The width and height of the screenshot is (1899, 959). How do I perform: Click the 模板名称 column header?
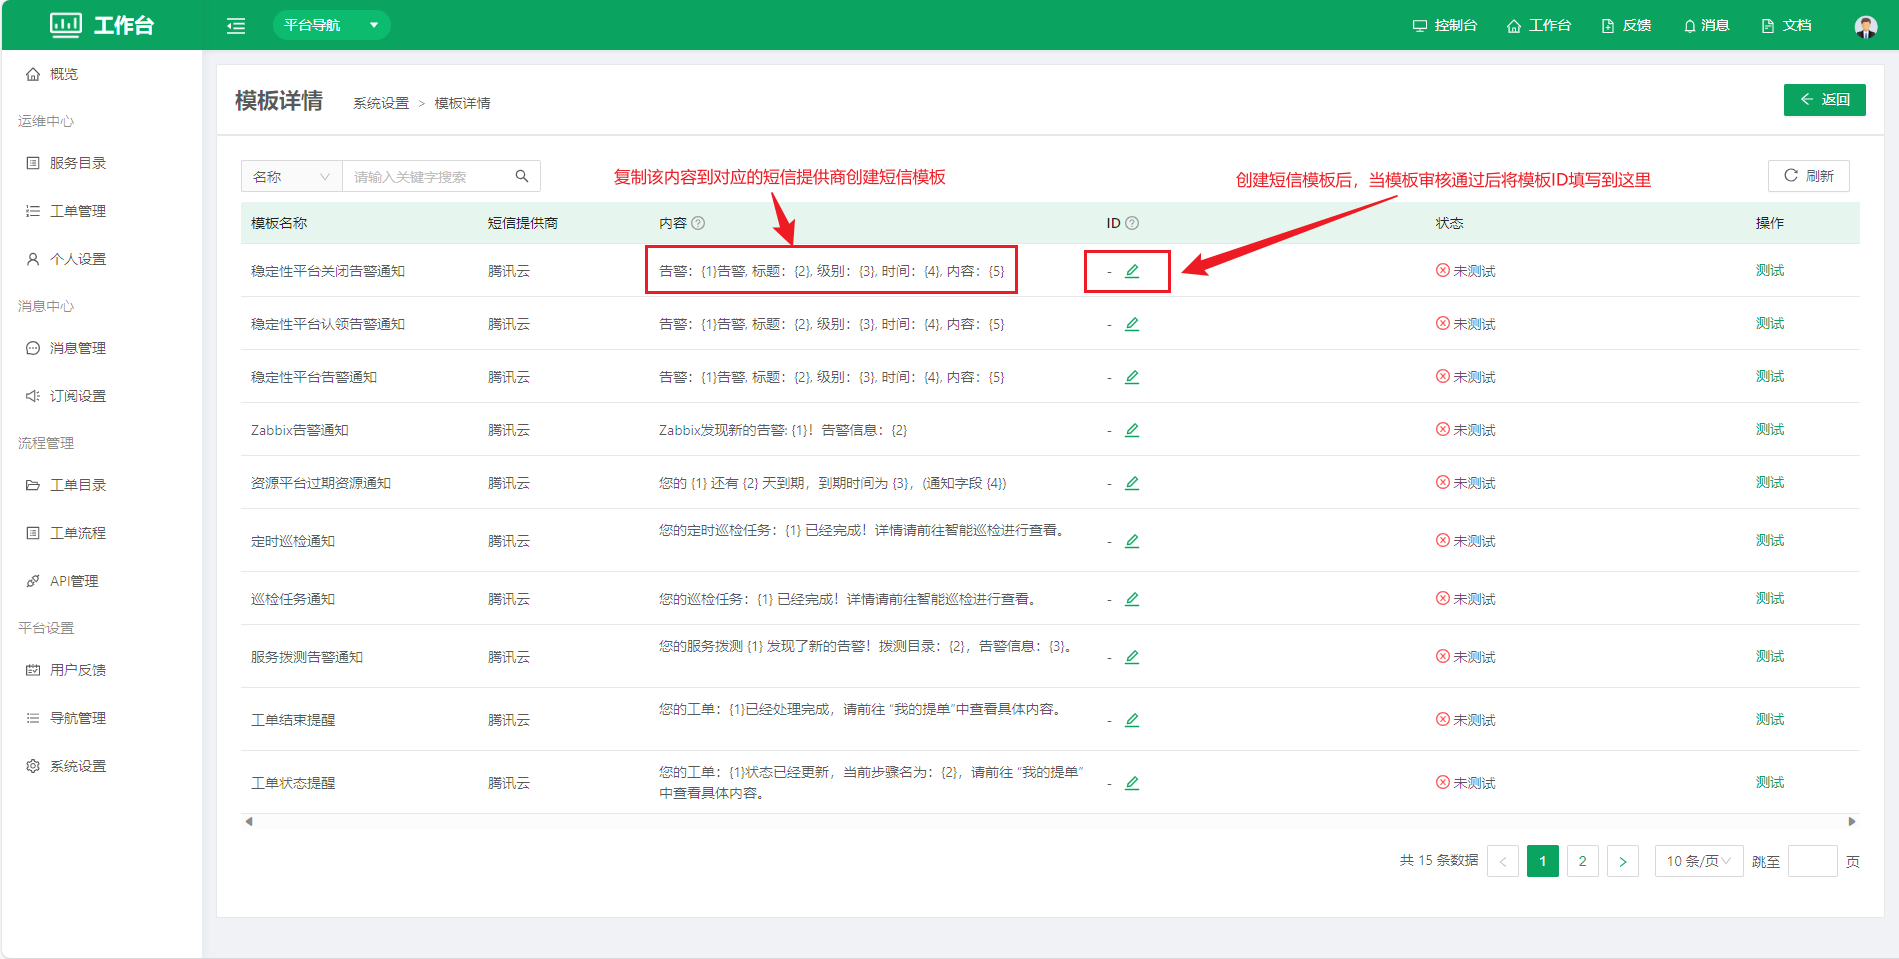[279, 223]
